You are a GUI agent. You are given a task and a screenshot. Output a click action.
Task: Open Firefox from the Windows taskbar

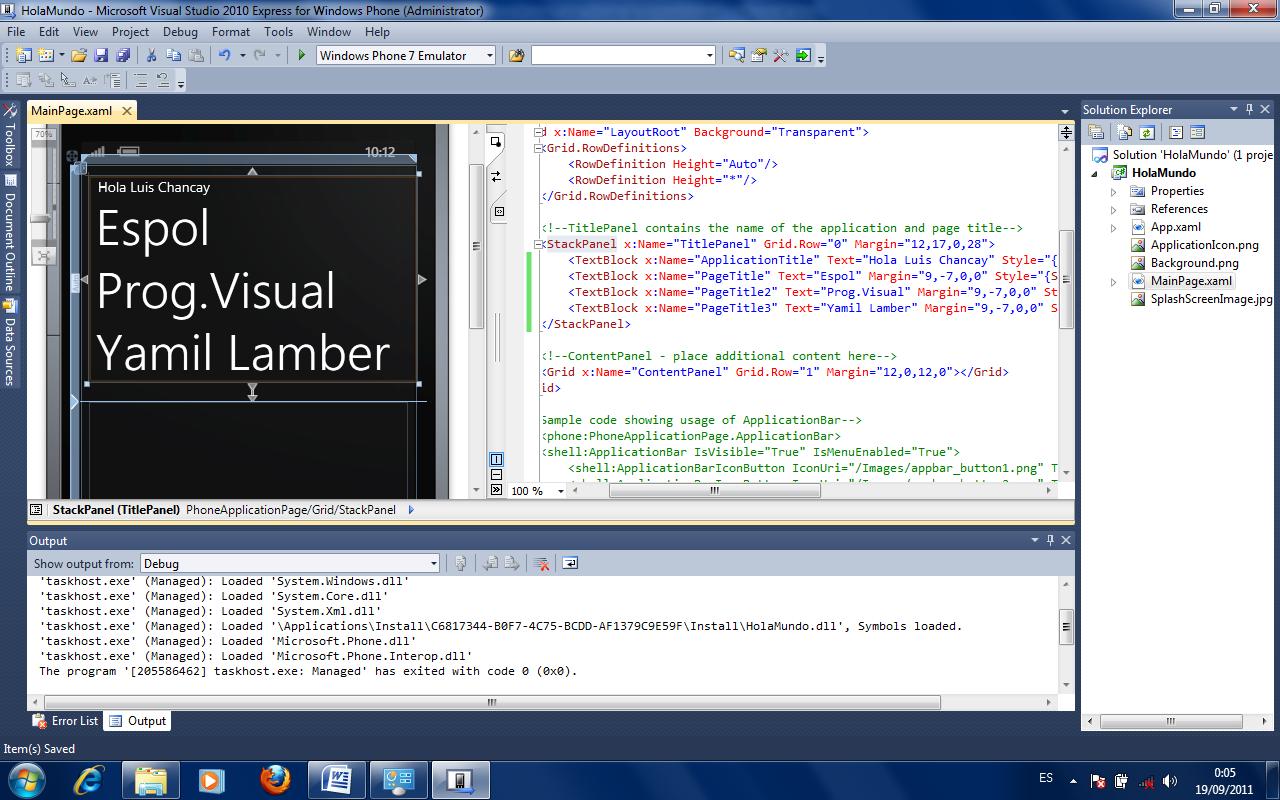(275, 779)
